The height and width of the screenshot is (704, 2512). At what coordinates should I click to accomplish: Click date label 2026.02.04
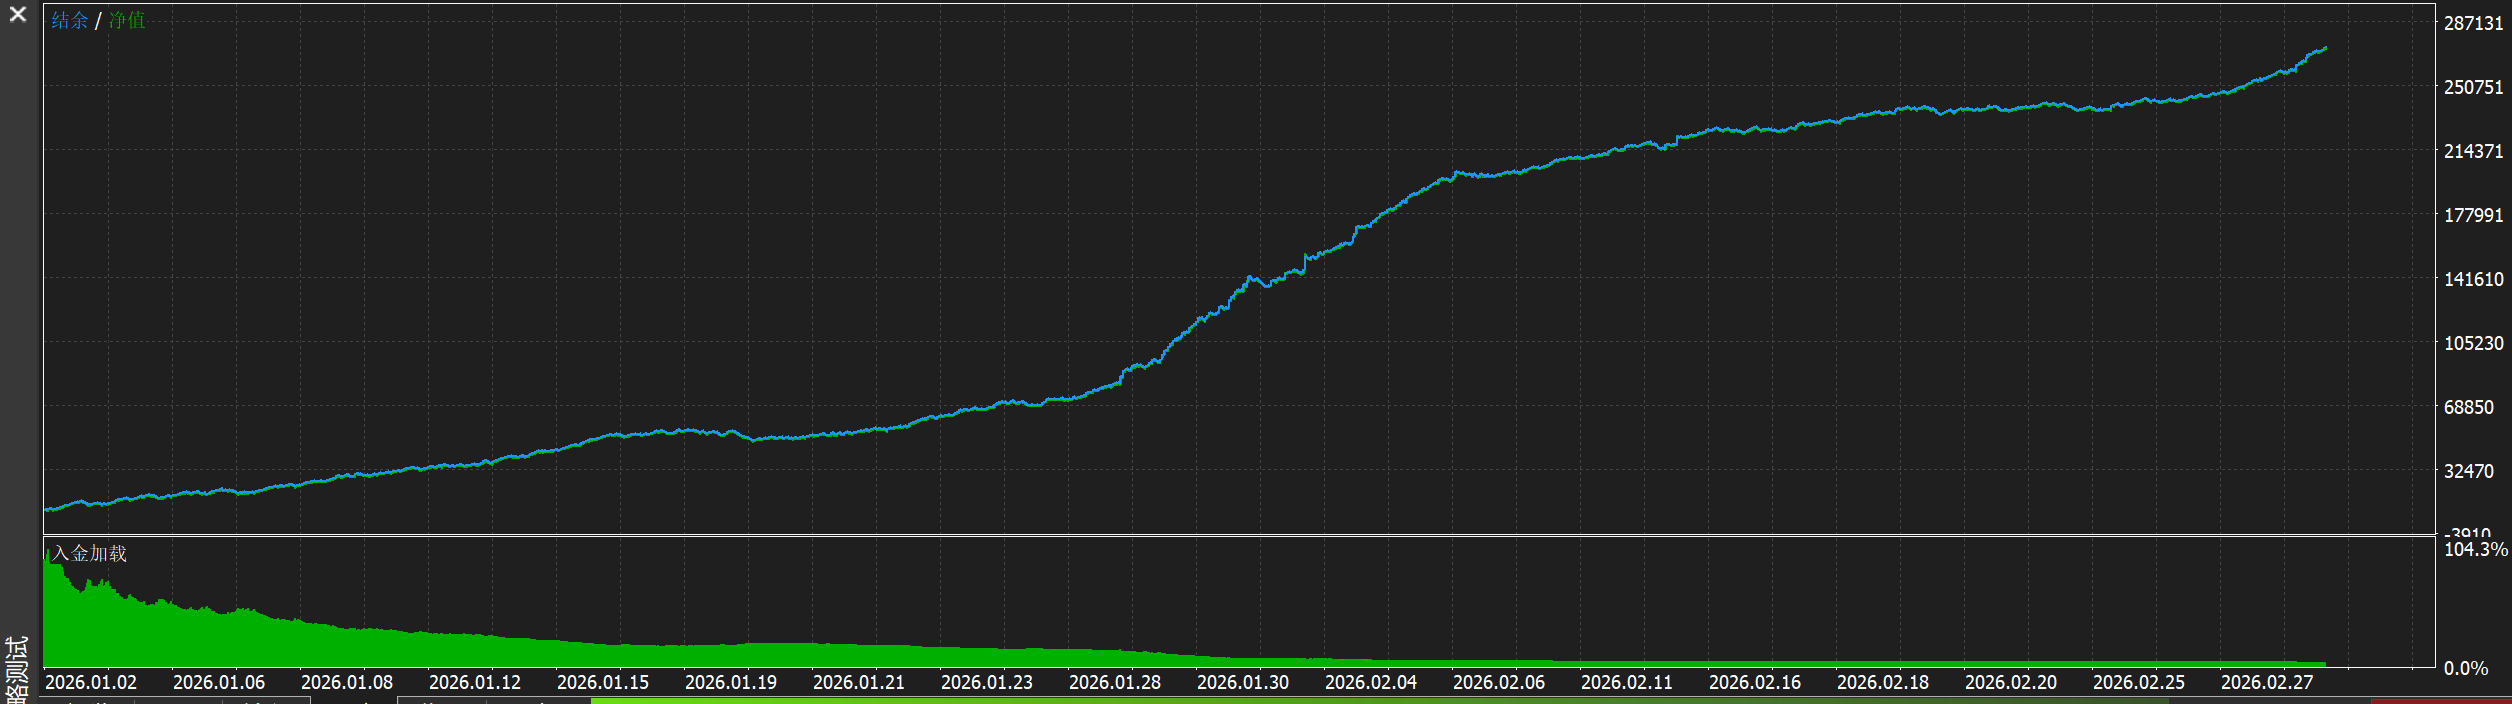[1371, 682]
